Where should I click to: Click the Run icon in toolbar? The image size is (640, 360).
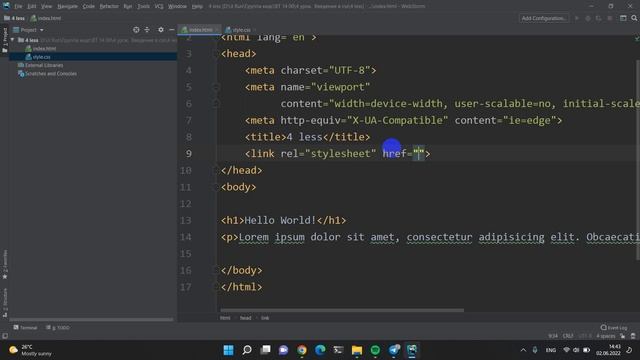577,18
